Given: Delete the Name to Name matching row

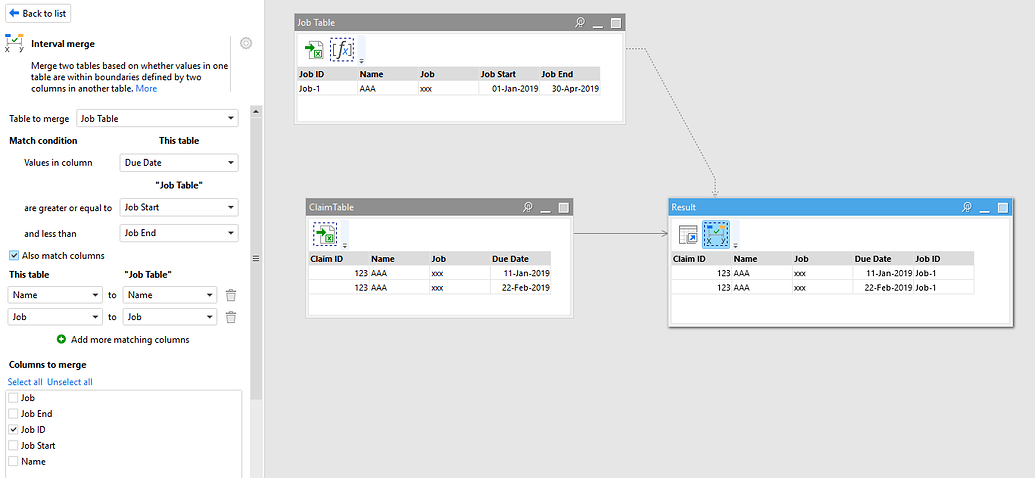Looking at the screenshot, I should (231, 295).
